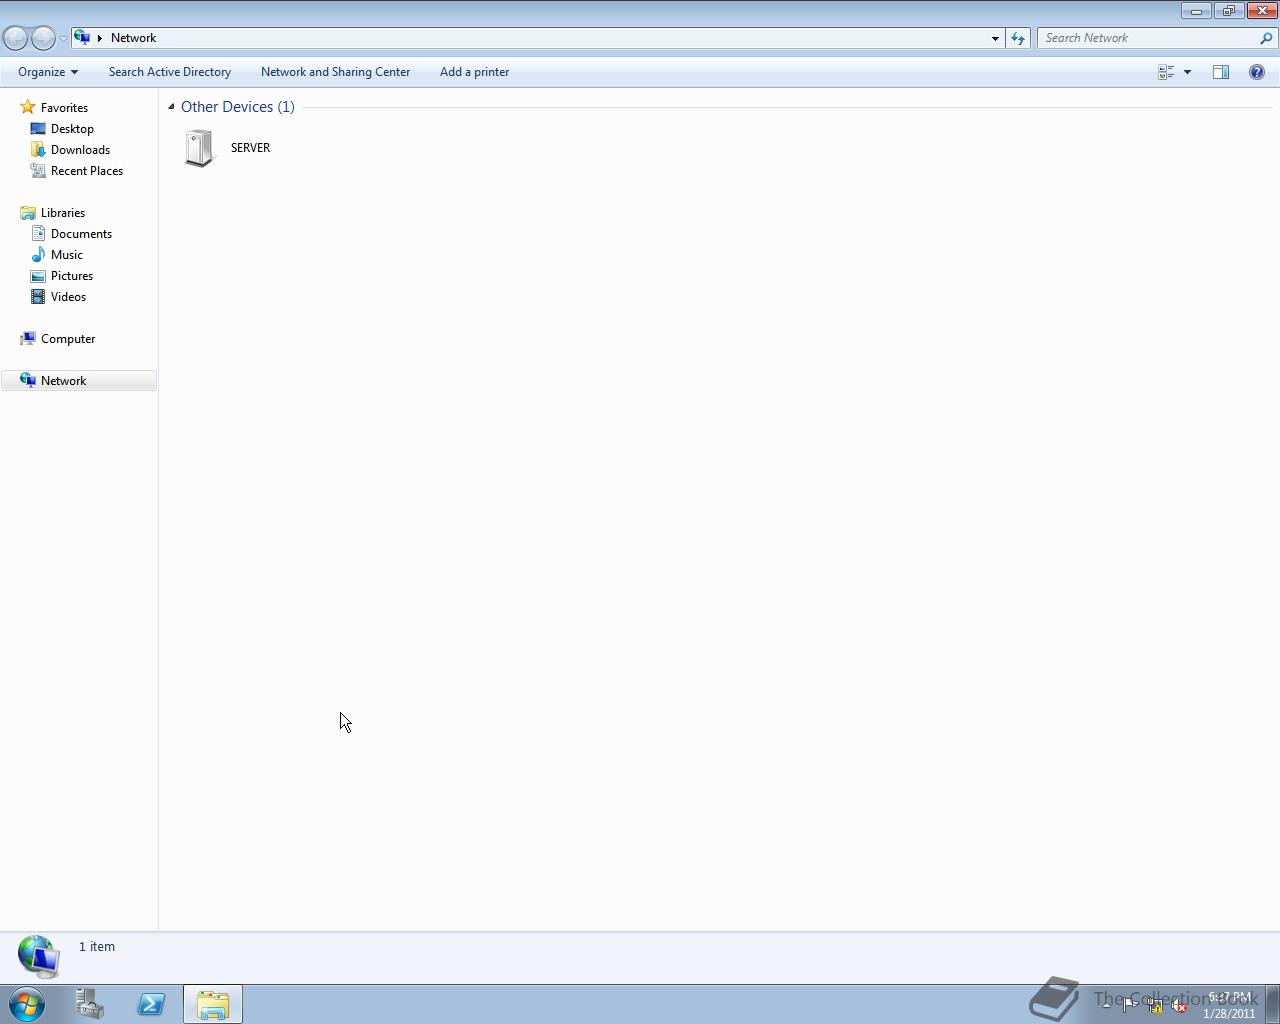Click the Recent Places icon
The image size is (1280, 1024).
(38, 170)
